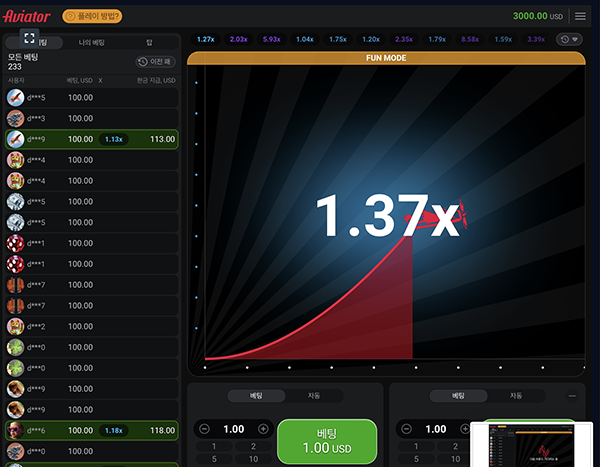Select 베팅 mode in second bet panel

pos(457,396)
